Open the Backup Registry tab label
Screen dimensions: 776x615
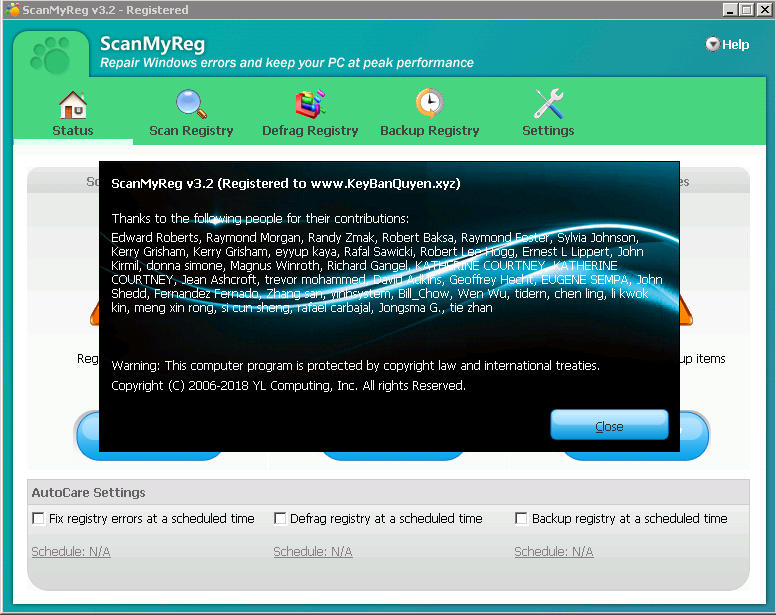coord(430,131)
